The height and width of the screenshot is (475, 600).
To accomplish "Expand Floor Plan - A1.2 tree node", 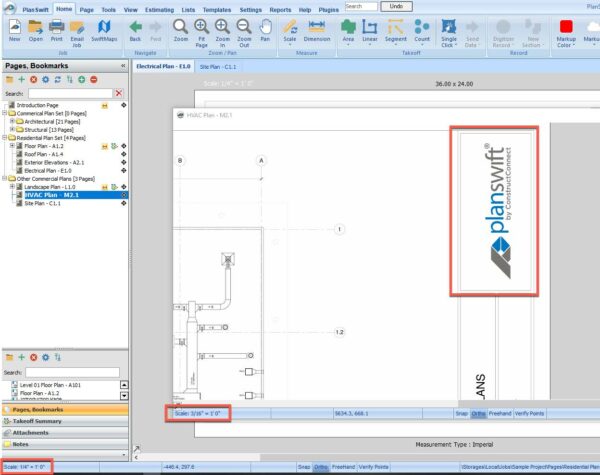I will pos(12,145).
